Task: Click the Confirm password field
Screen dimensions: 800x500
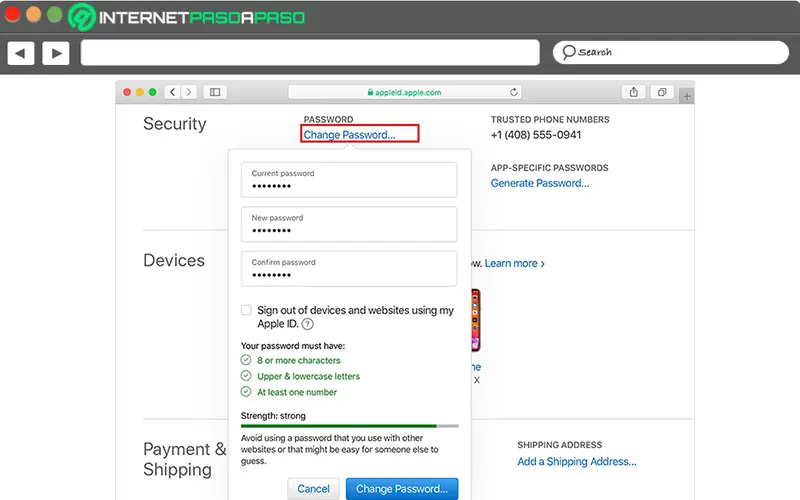Action: pos(349,268)
